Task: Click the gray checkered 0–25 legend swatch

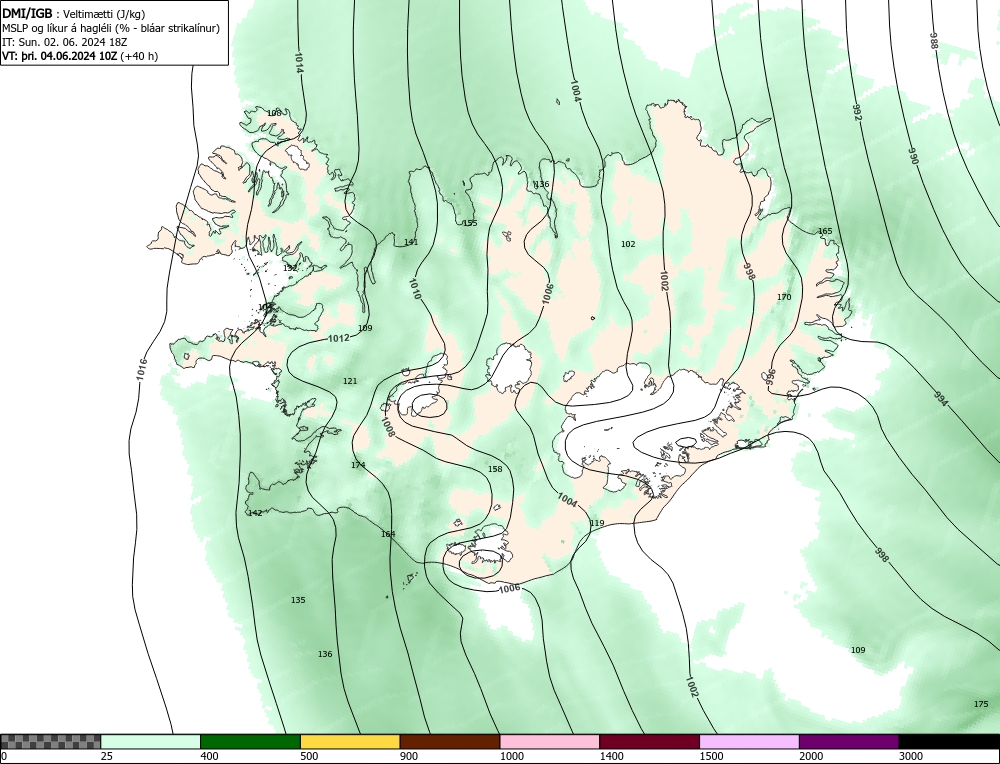Action: pos(50,742)
